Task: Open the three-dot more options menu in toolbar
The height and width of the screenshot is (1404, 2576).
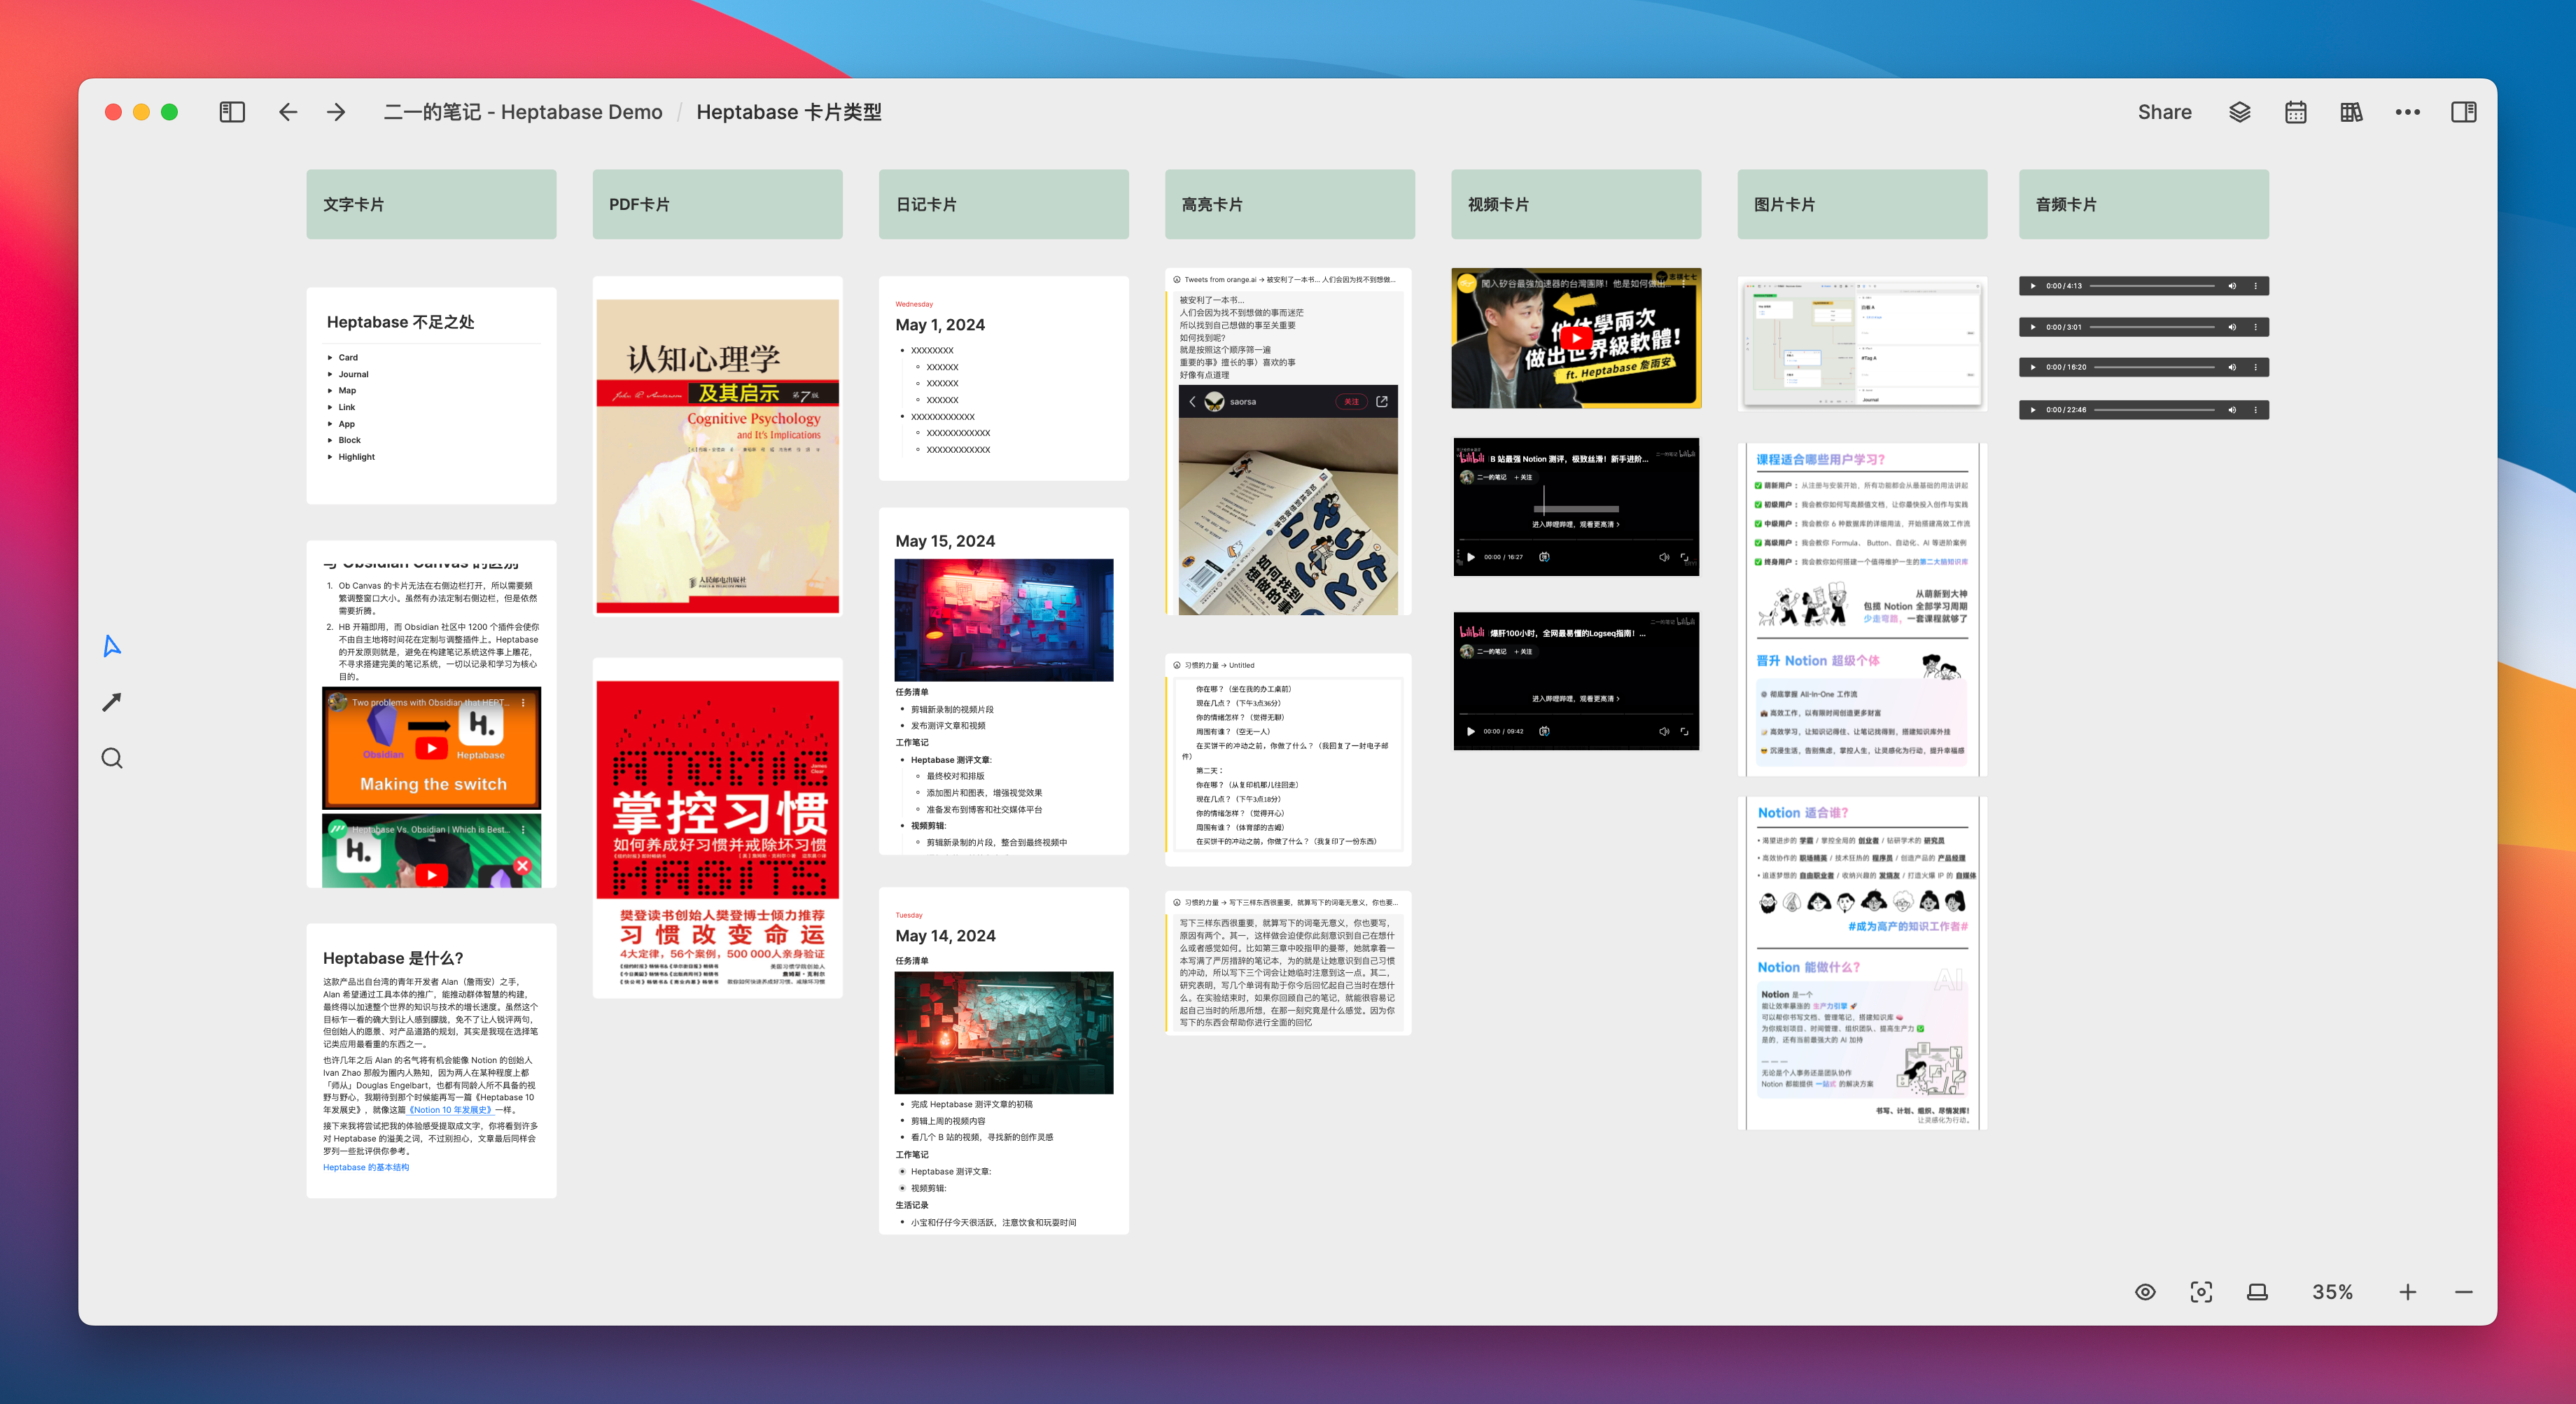Action: pyautogui.click(x=2408, y=112)
